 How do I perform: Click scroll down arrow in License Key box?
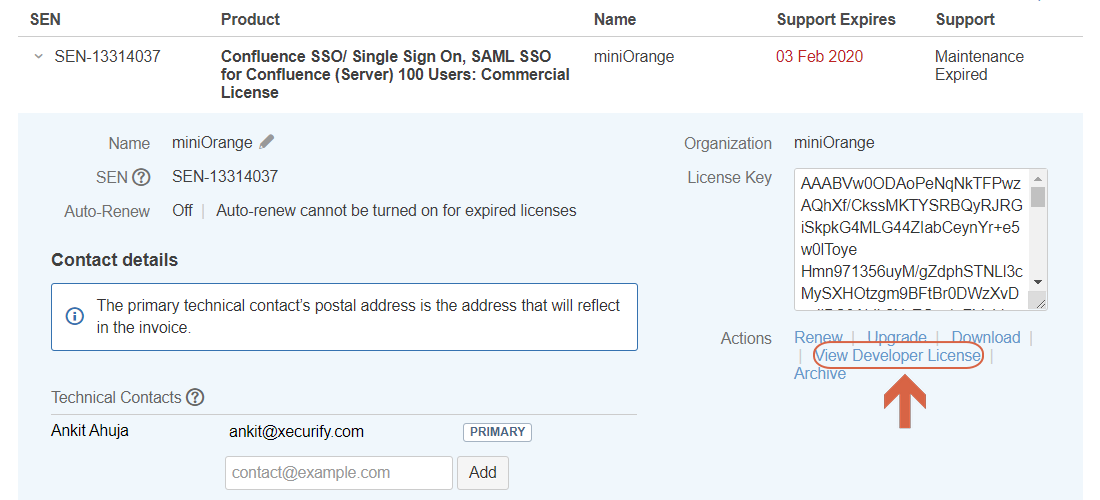pos(1038,282)
